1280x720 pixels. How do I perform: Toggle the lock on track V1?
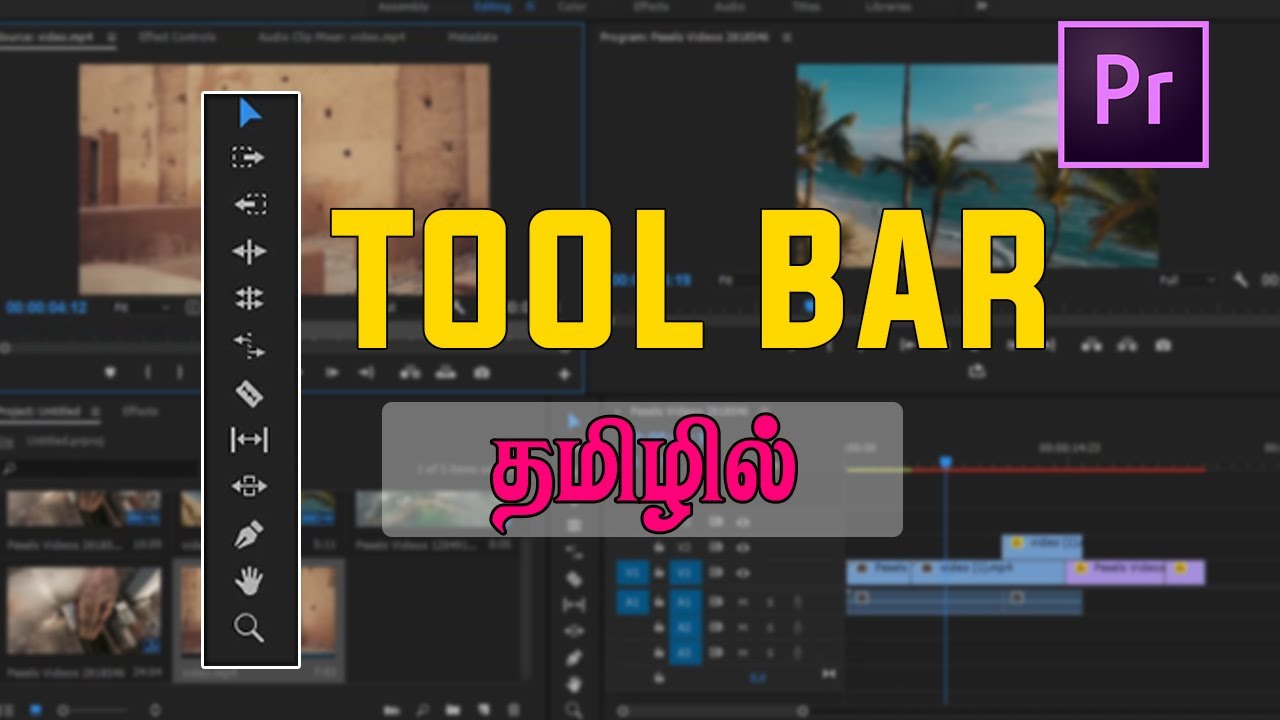tap(659, 573)
